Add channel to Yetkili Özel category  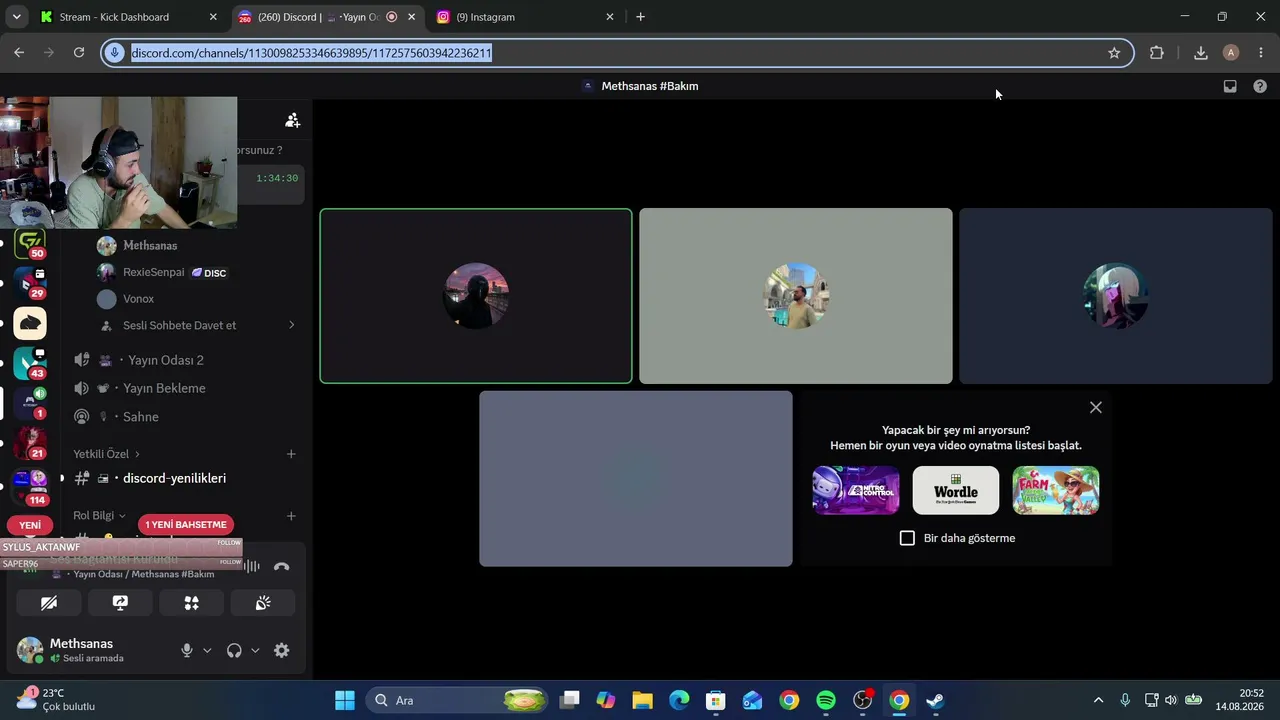291,454
